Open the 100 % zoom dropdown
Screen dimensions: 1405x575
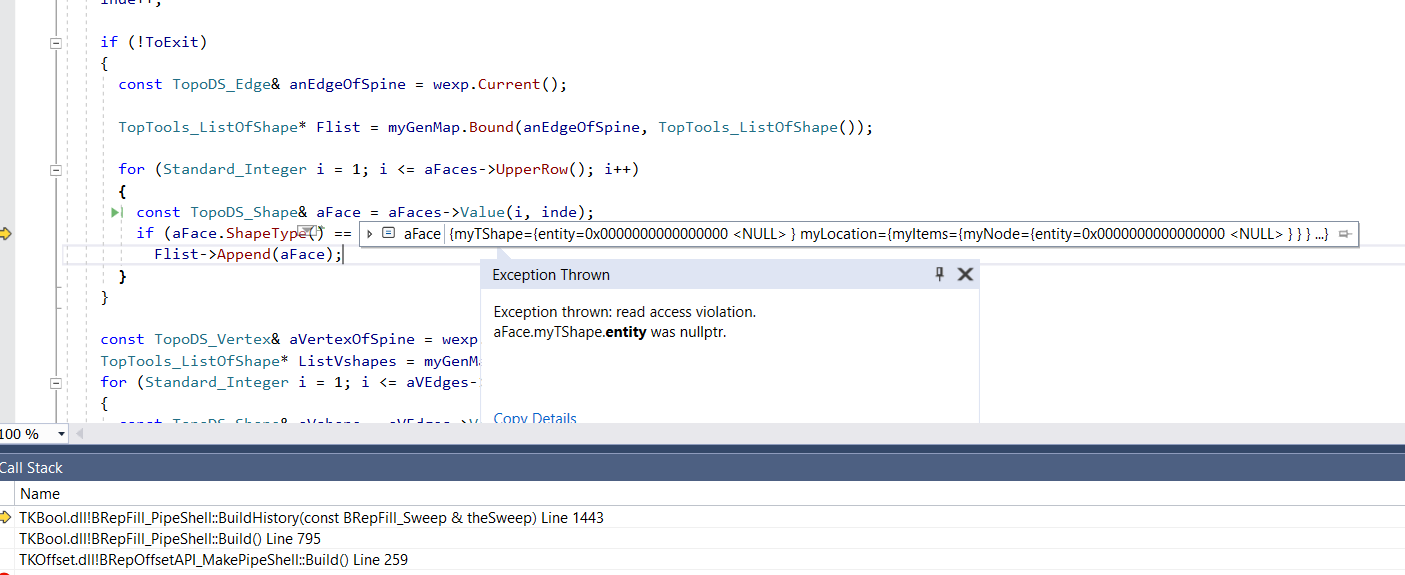[x=62, y=434]
